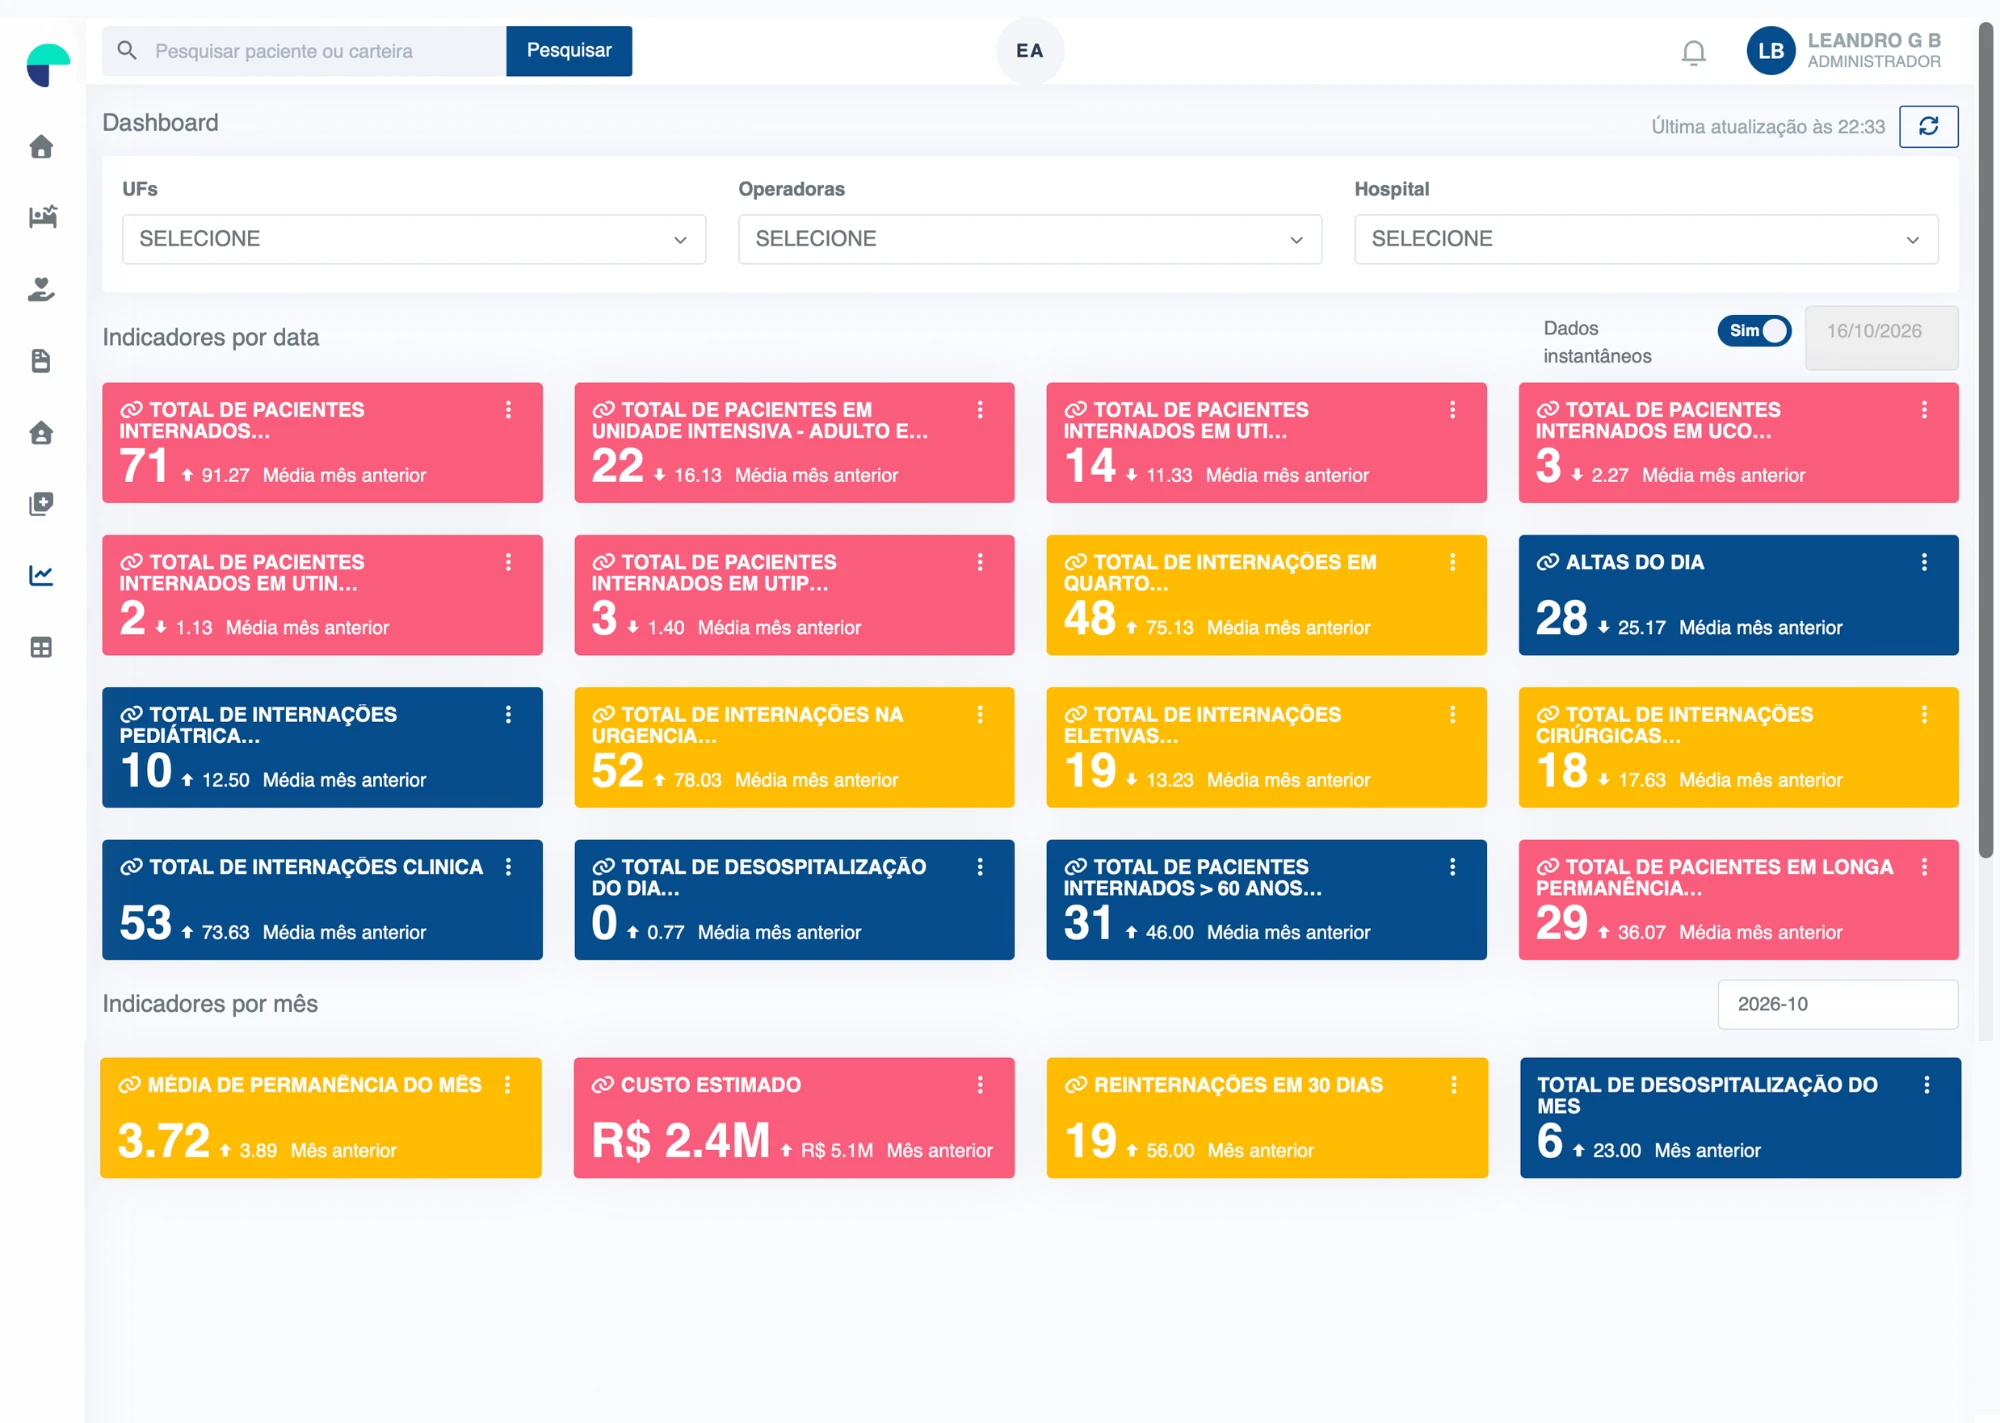Open the Reinternações em 30 Dias card title
Viewport: 2000px width, 1423px height.
(1238, 1085)
